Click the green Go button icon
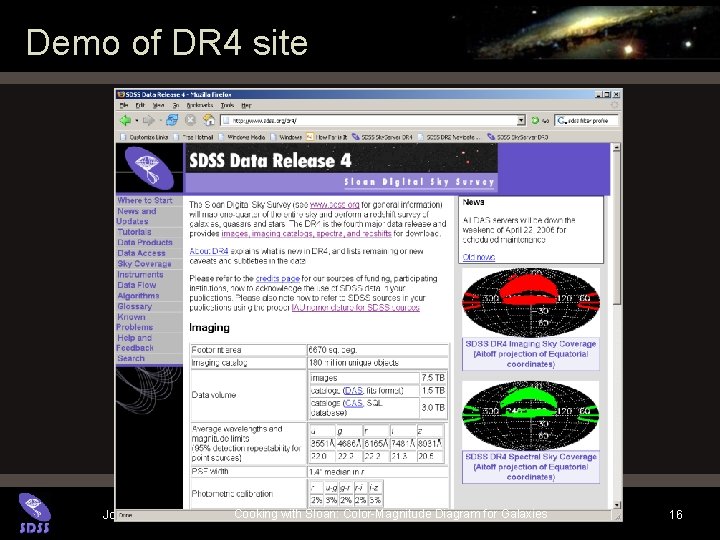Screen dimensions: 720x540 (535, 120)
